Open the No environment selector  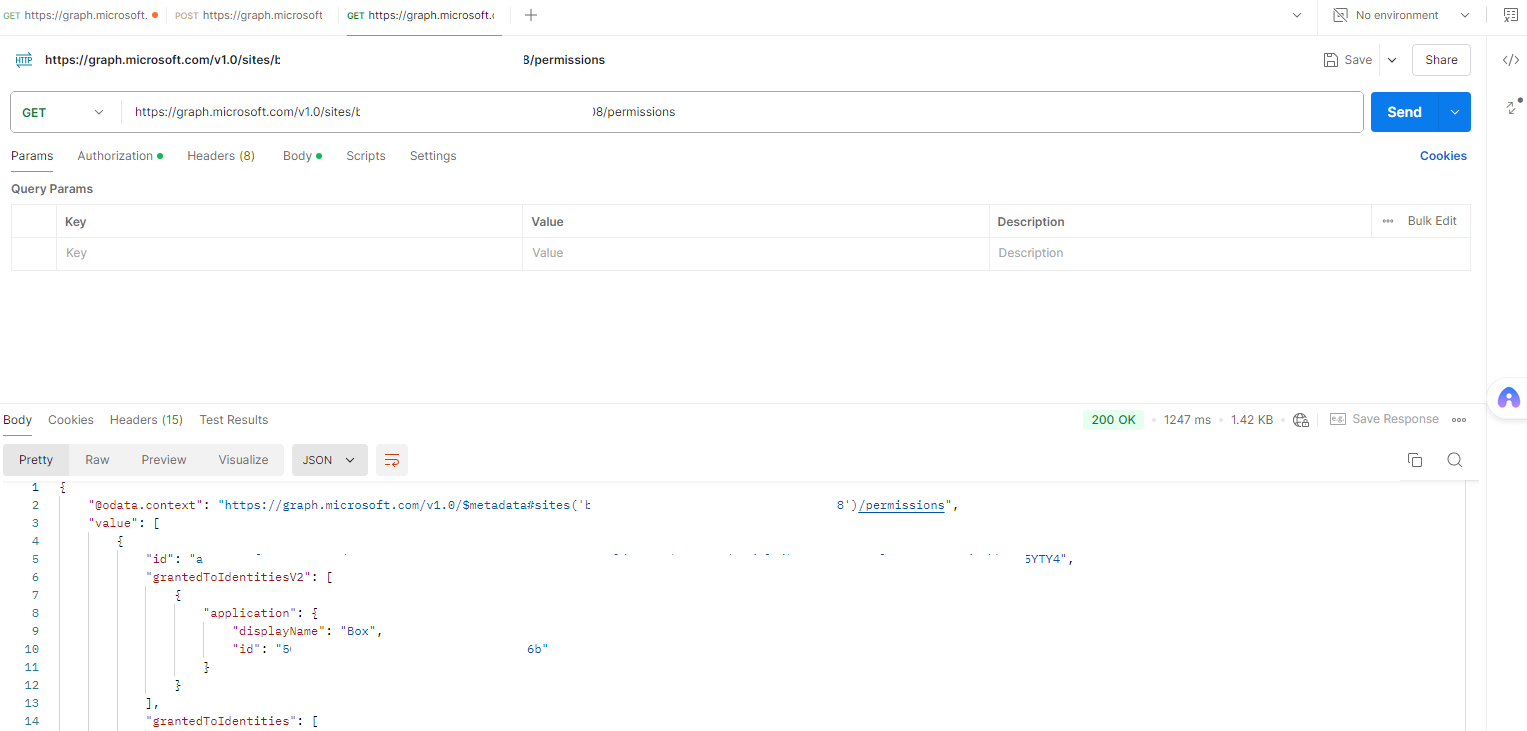tap(1399, 15)
